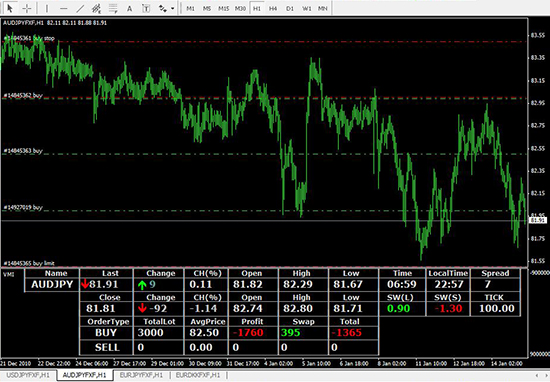550x382 pixels.
Task: Select order line #14927019 buy
Action: pos(23,208)
